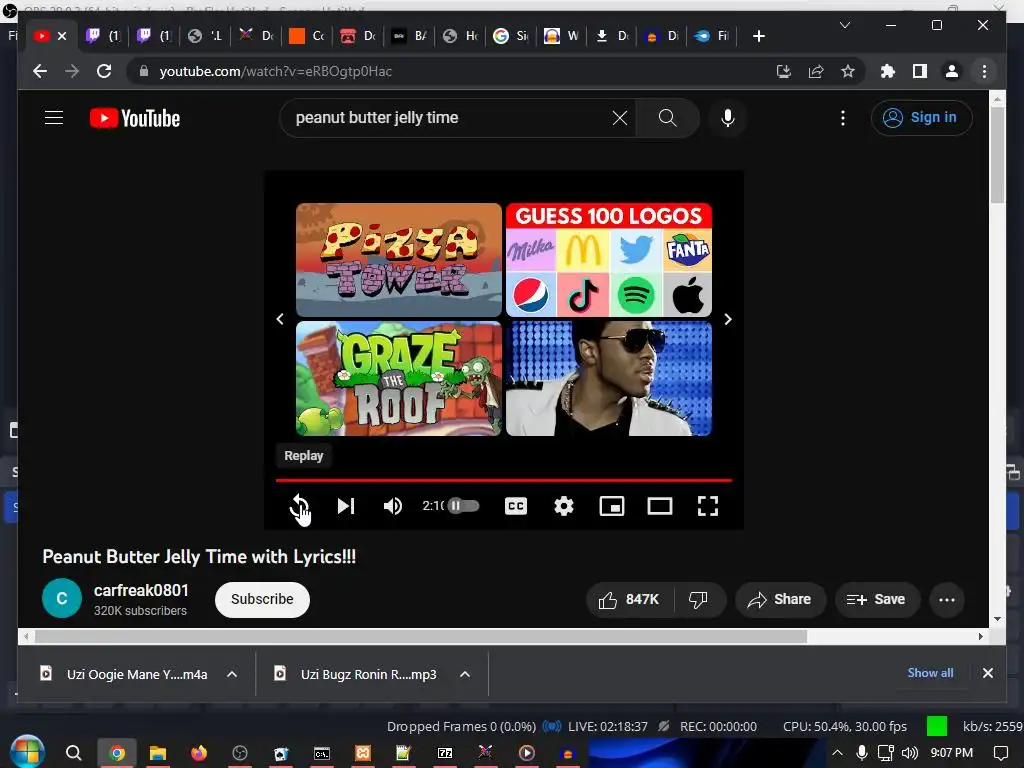Open the carfreak0801 channel name link
The image size is (1024, 768).
(x=141, y=590)
